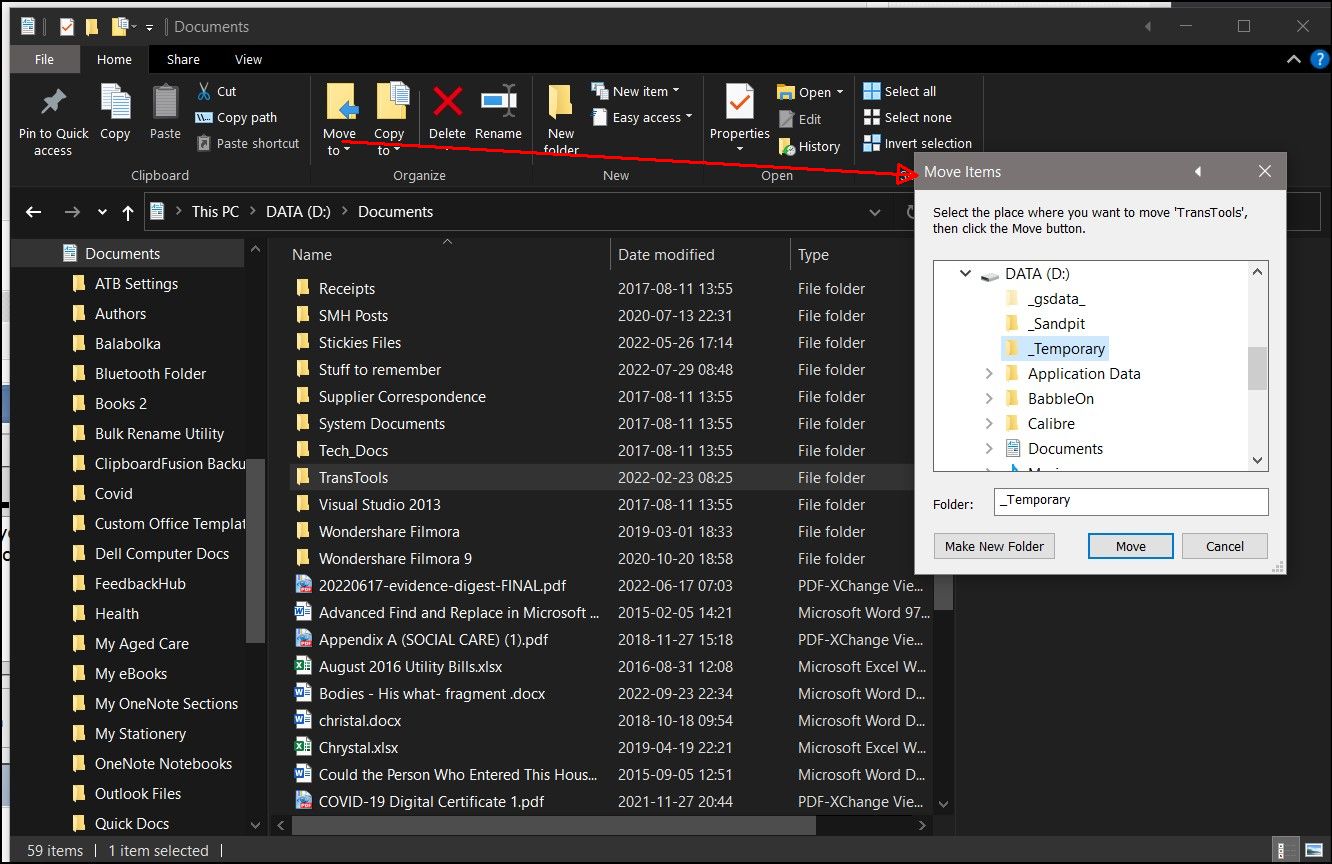Click the Delete icon in the ribbon
The width and height of the screenshot is (1332, 864).
(447, 103)
